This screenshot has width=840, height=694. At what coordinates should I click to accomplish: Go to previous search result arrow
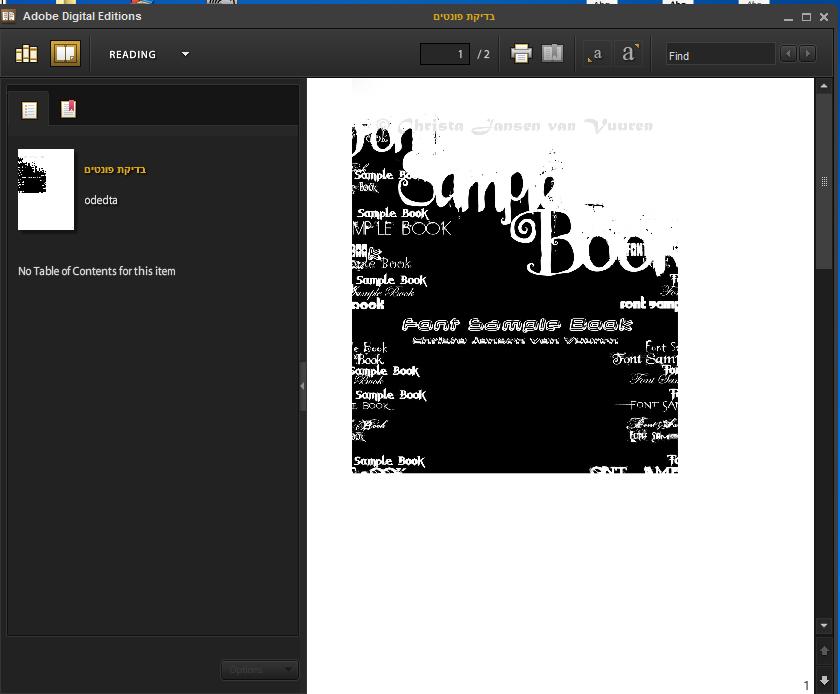[788, 54]
